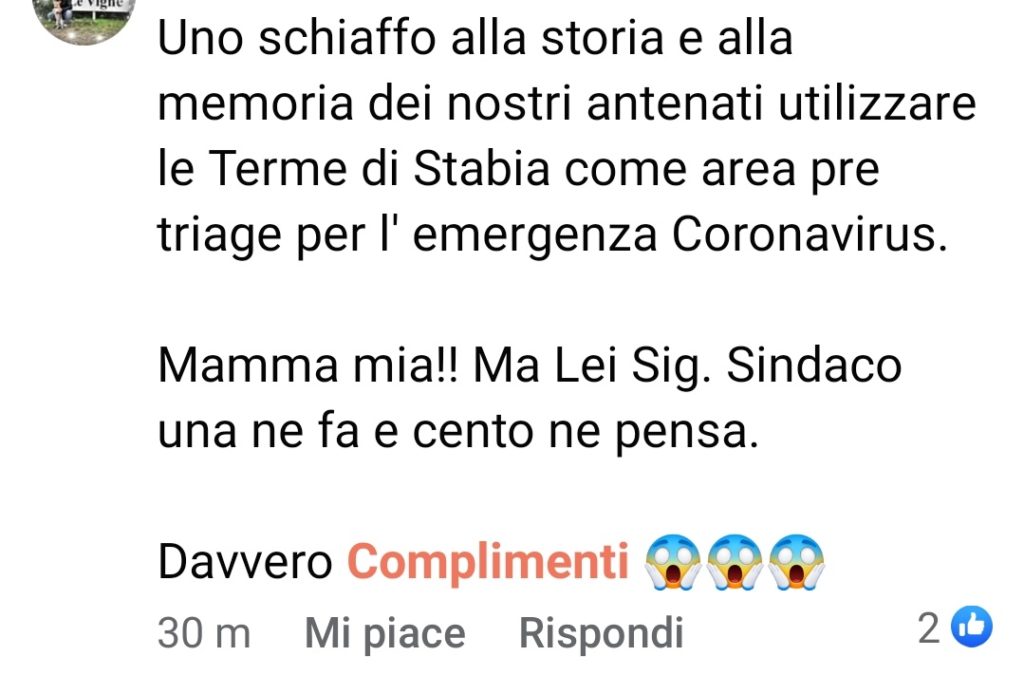1024x675 pixels.
Task: Tap the blue thumbs-up reaction icon
Action: click(971, 626)
